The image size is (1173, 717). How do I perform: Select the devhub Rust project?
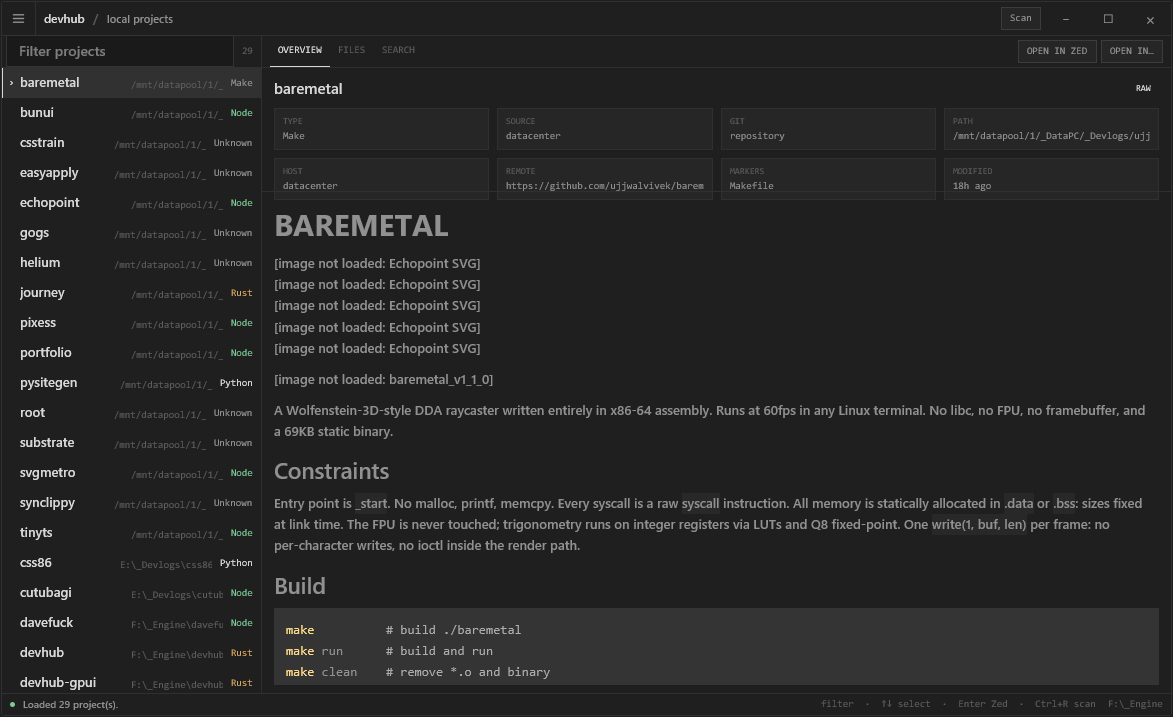click(132, 652)
